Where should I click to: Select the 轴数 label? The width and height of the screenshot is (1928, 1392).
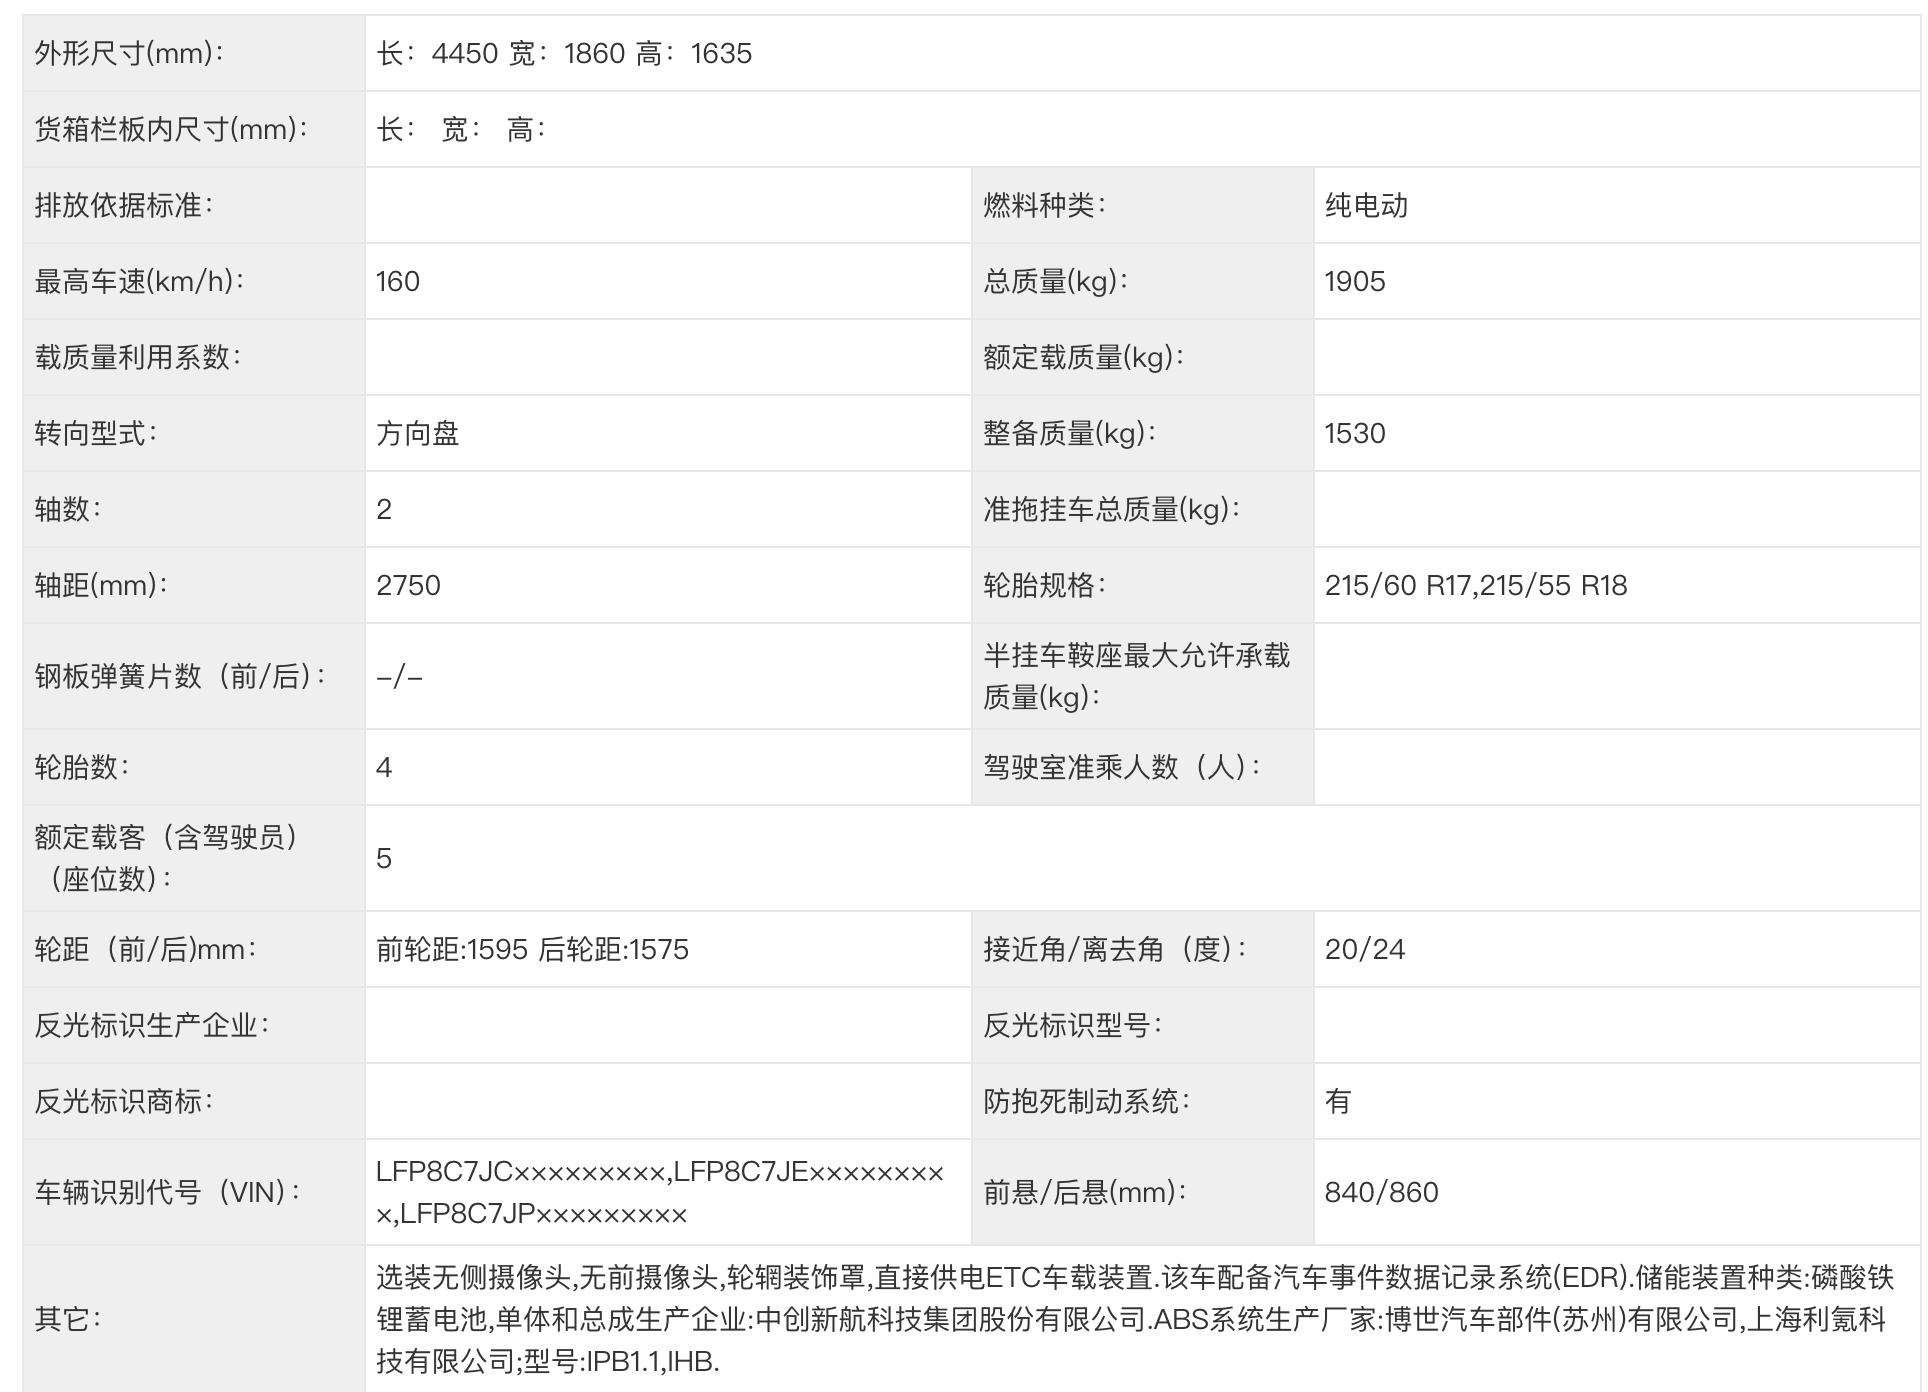(x=68, y=509)
